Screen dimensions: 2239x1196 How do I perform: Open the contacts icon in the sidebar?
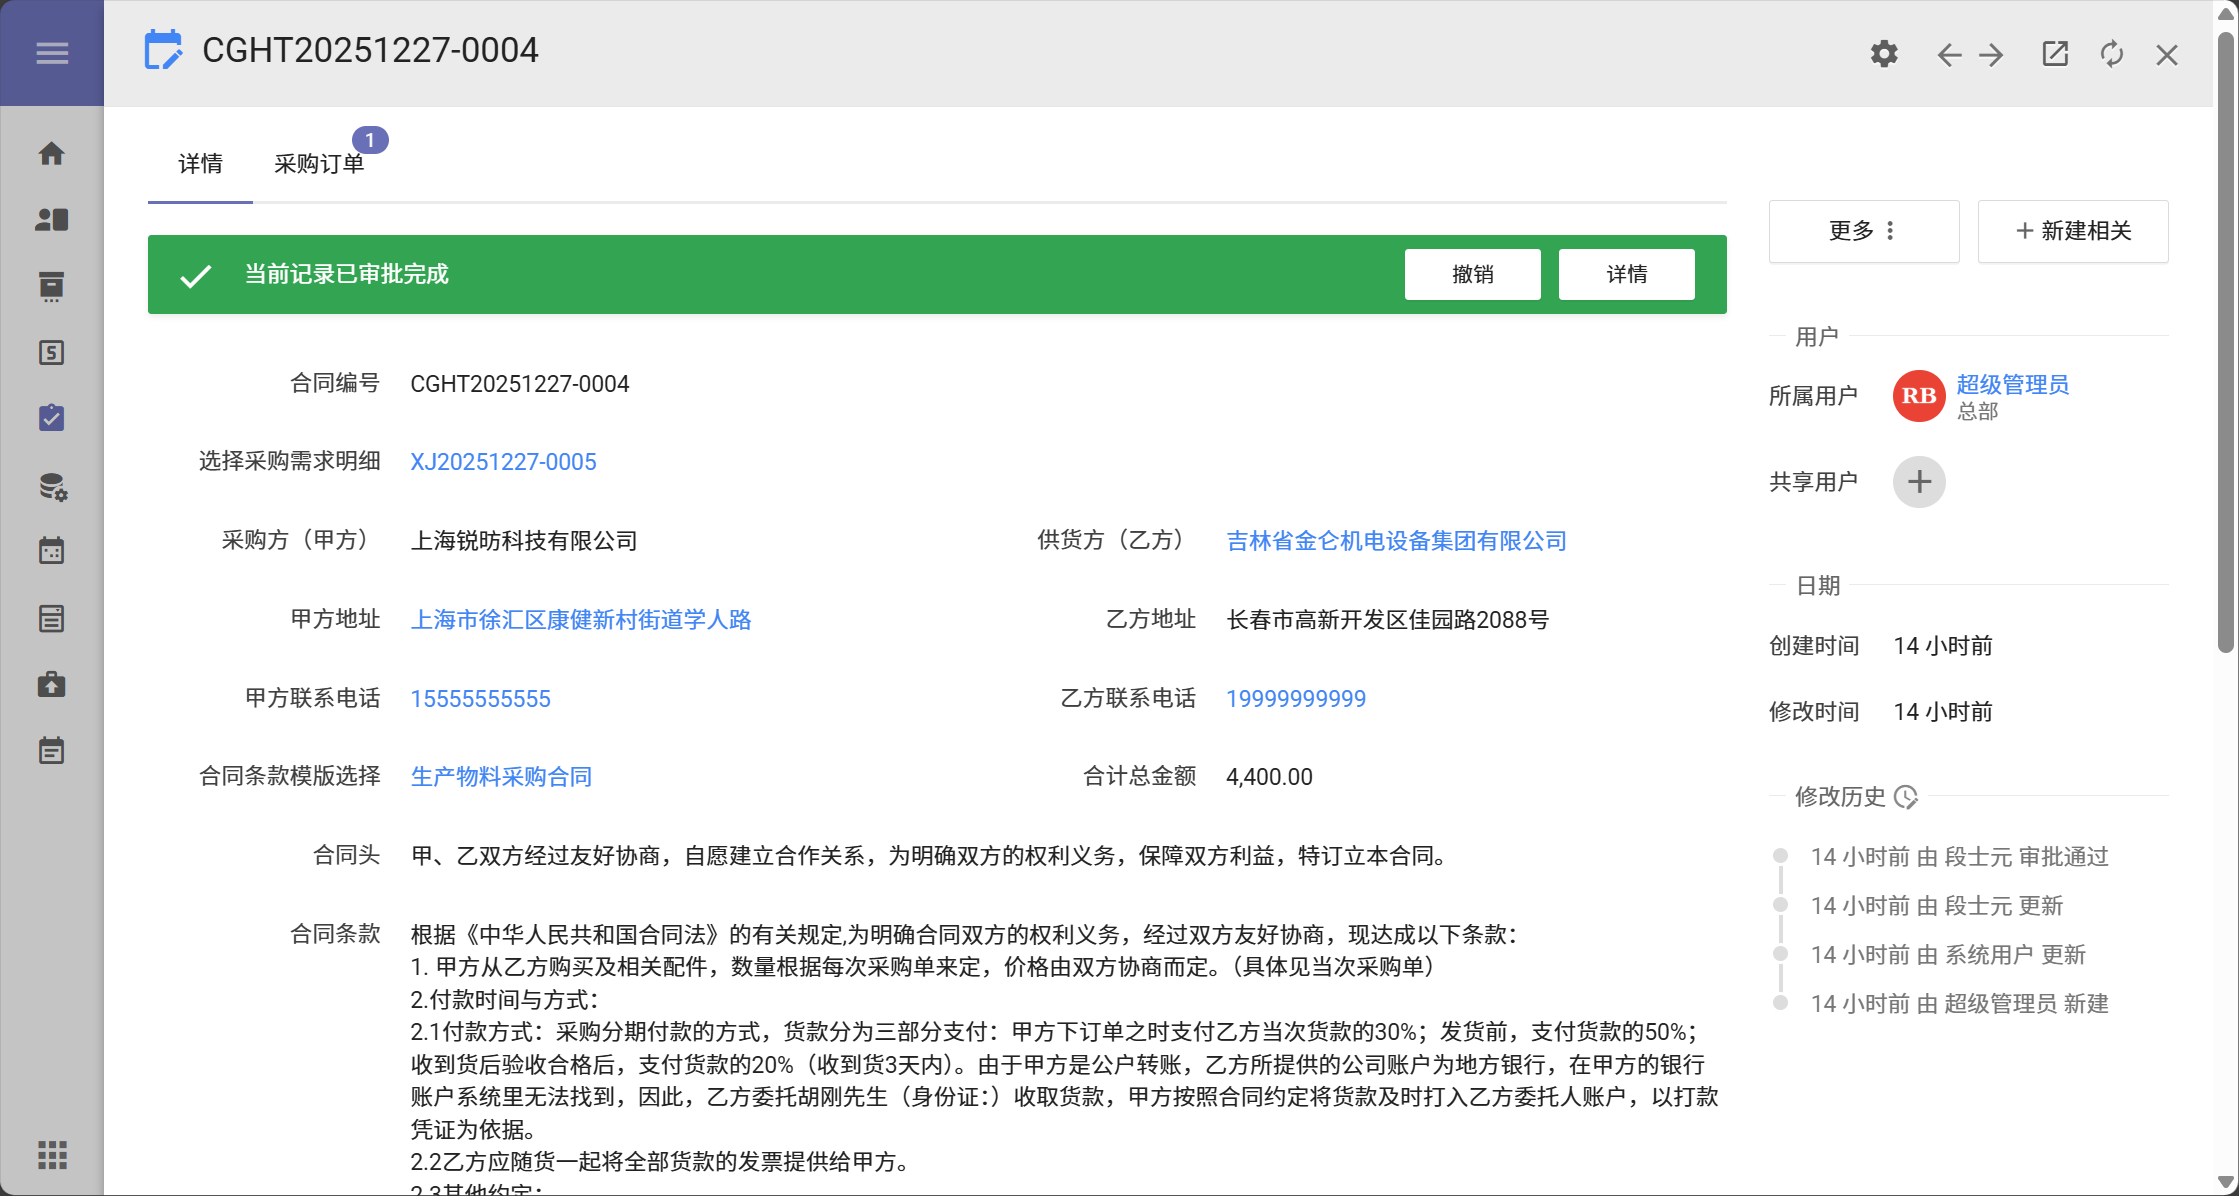click(52, 220)
